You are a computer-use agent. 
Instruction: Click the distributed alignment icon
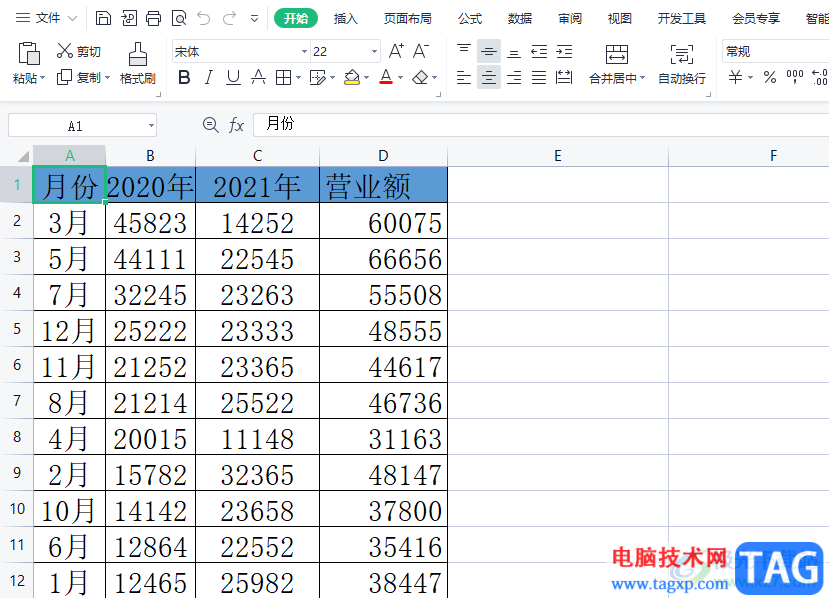564,78
